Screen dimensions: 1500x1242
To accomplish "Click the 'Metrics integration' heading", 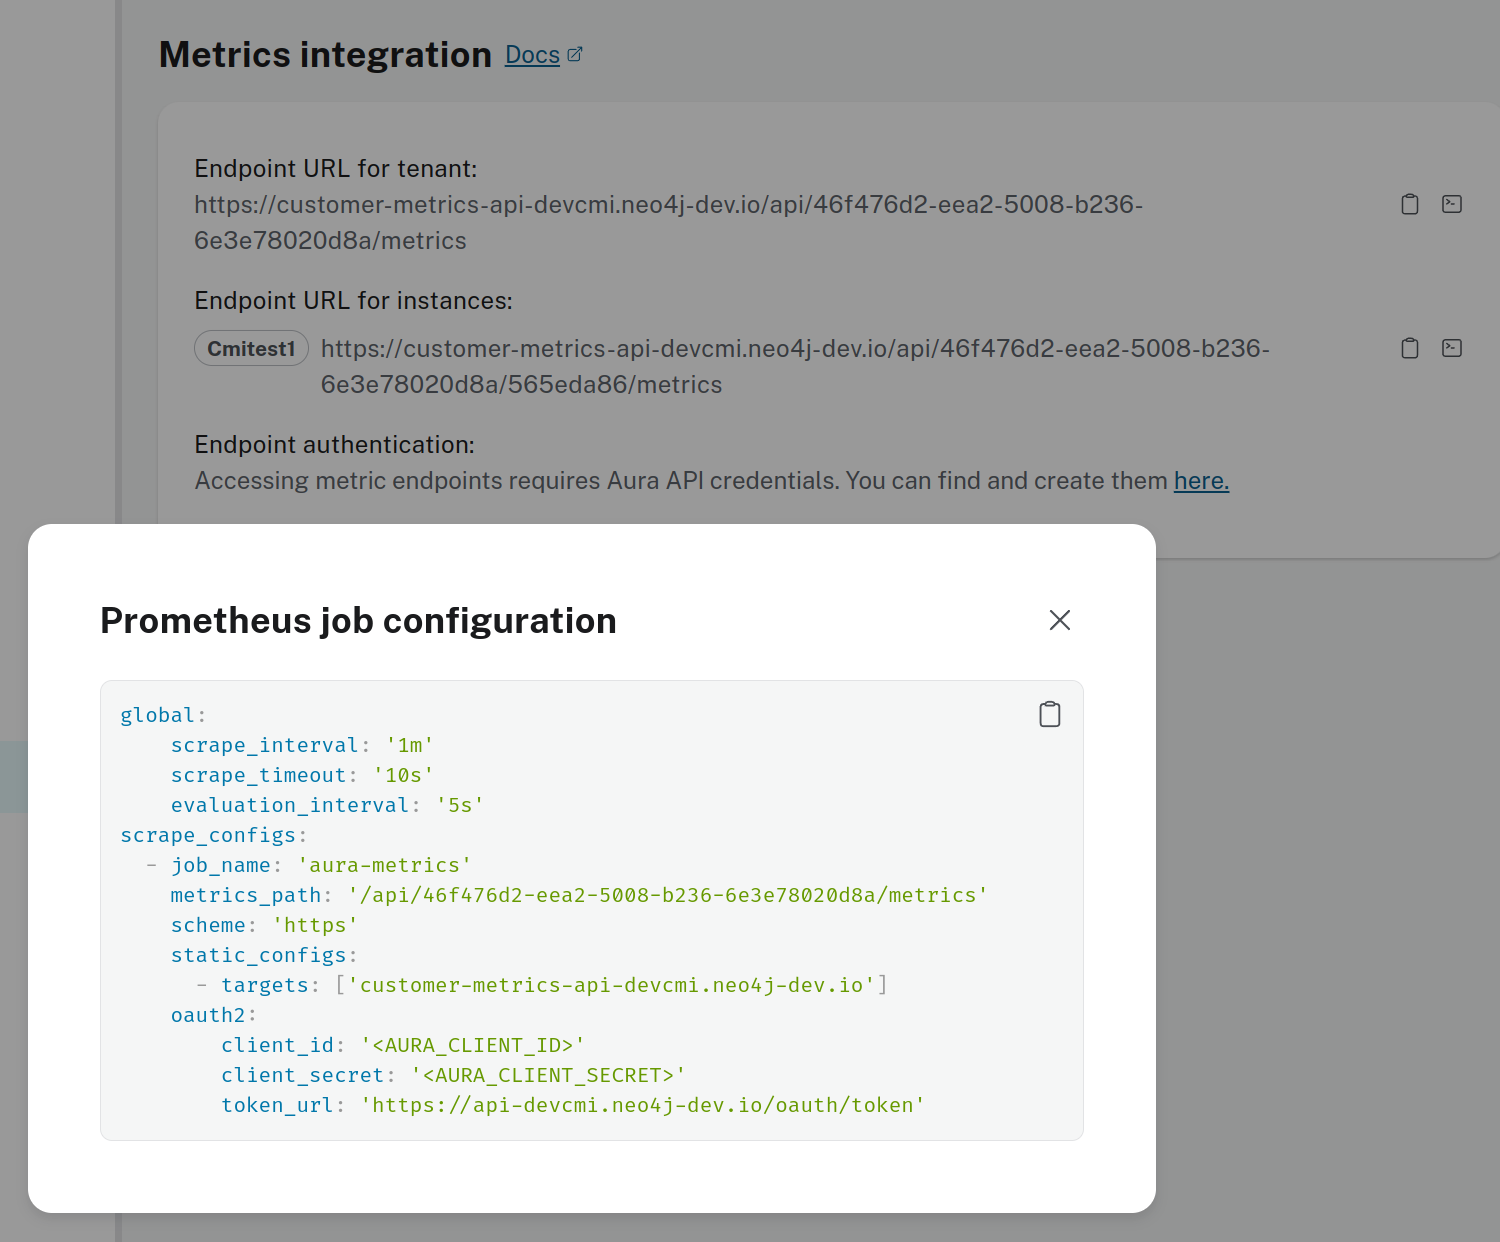I will [325, 55].
